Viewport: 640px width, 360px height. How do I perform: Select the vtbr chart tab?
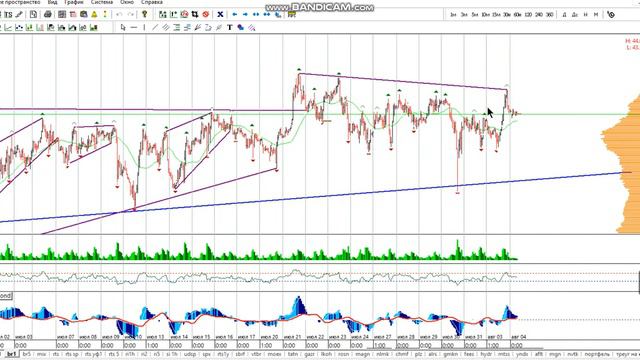256,354
